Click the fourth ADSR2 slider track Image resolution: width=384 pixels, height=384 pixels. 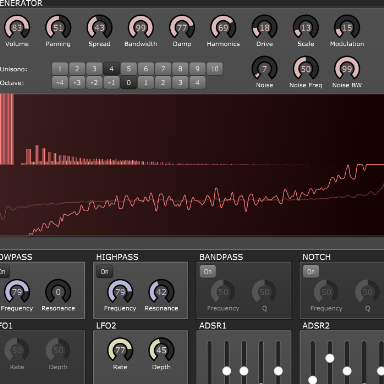click(x=364, y=362)
